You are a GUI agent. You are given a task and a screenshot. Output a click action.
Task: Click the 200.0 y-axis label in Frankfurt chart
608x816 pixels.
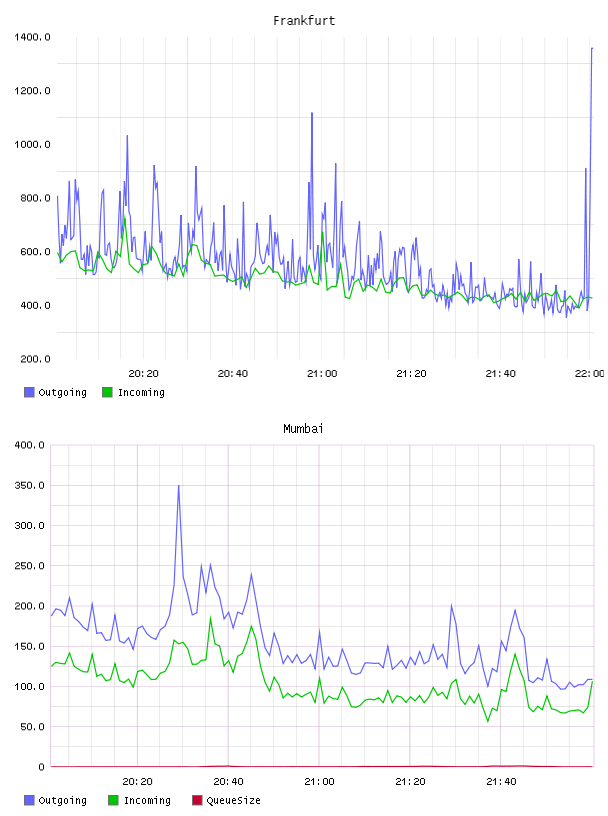click(x=35, y=359)
